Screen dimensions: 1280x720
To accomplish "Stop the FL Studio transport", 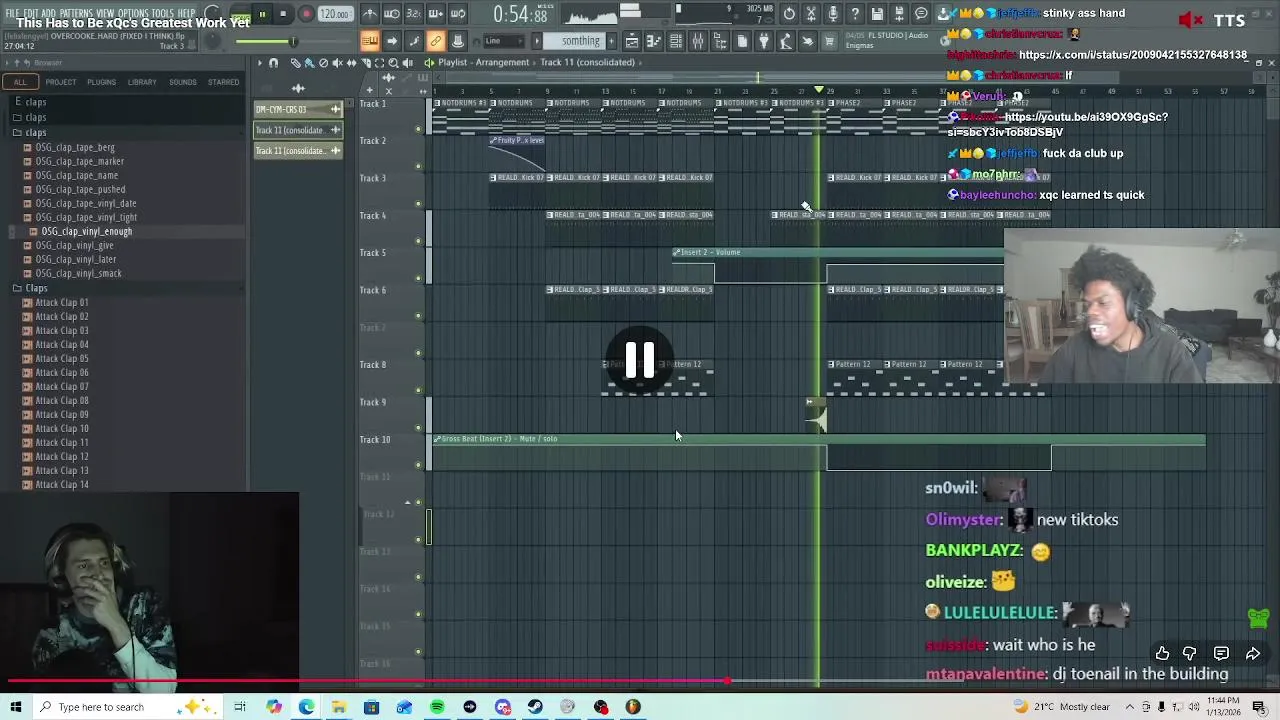I will click(283, 14).
